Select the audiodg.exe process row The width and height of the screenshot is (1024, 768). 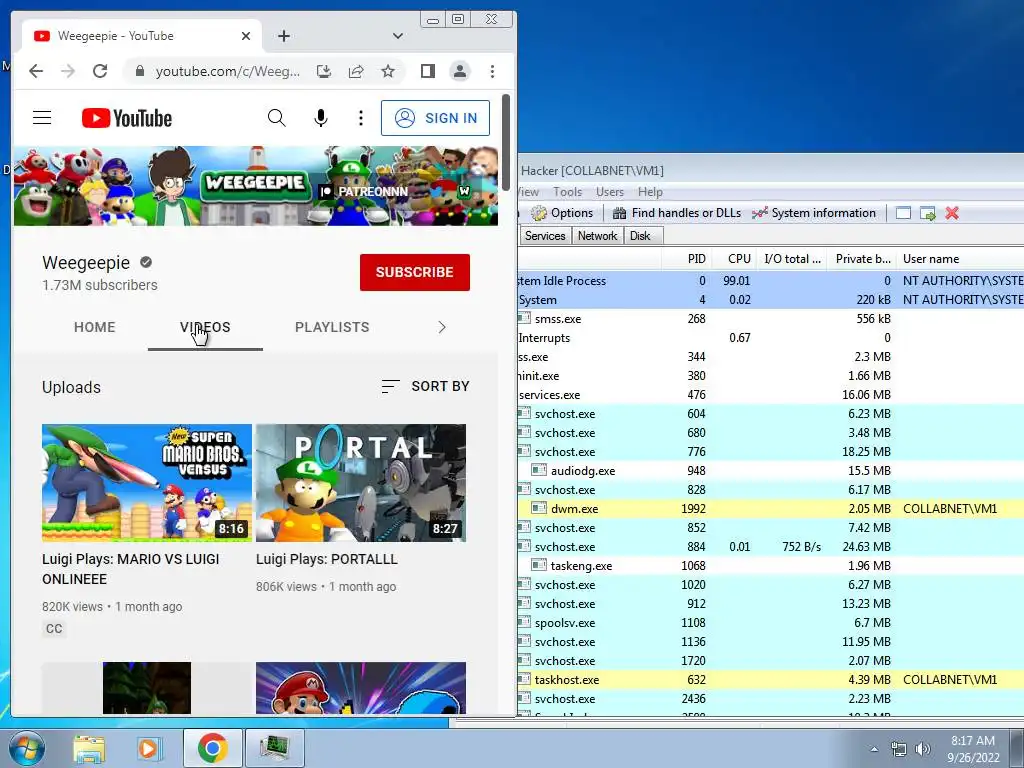pos(771,471)
